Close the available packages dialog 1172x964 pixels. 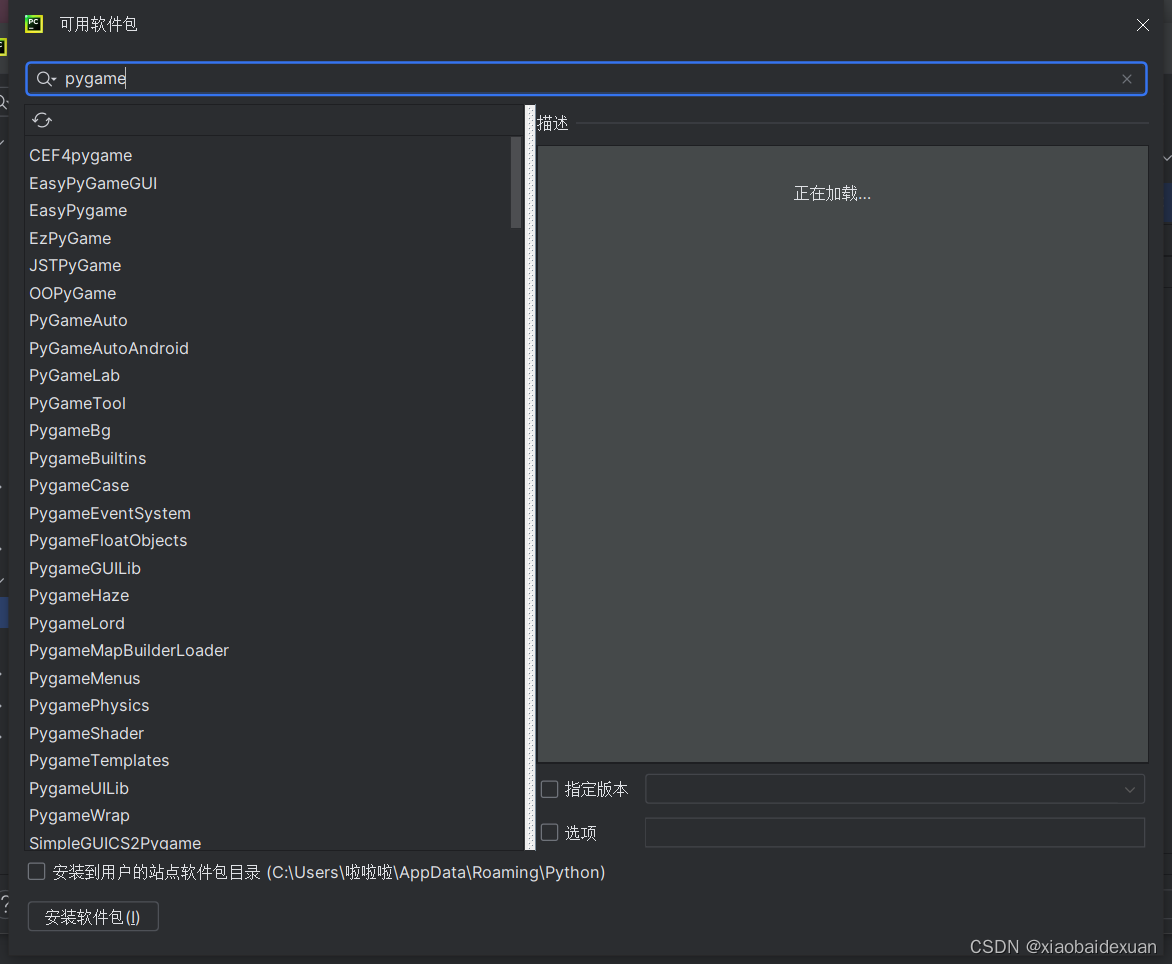1142,25
